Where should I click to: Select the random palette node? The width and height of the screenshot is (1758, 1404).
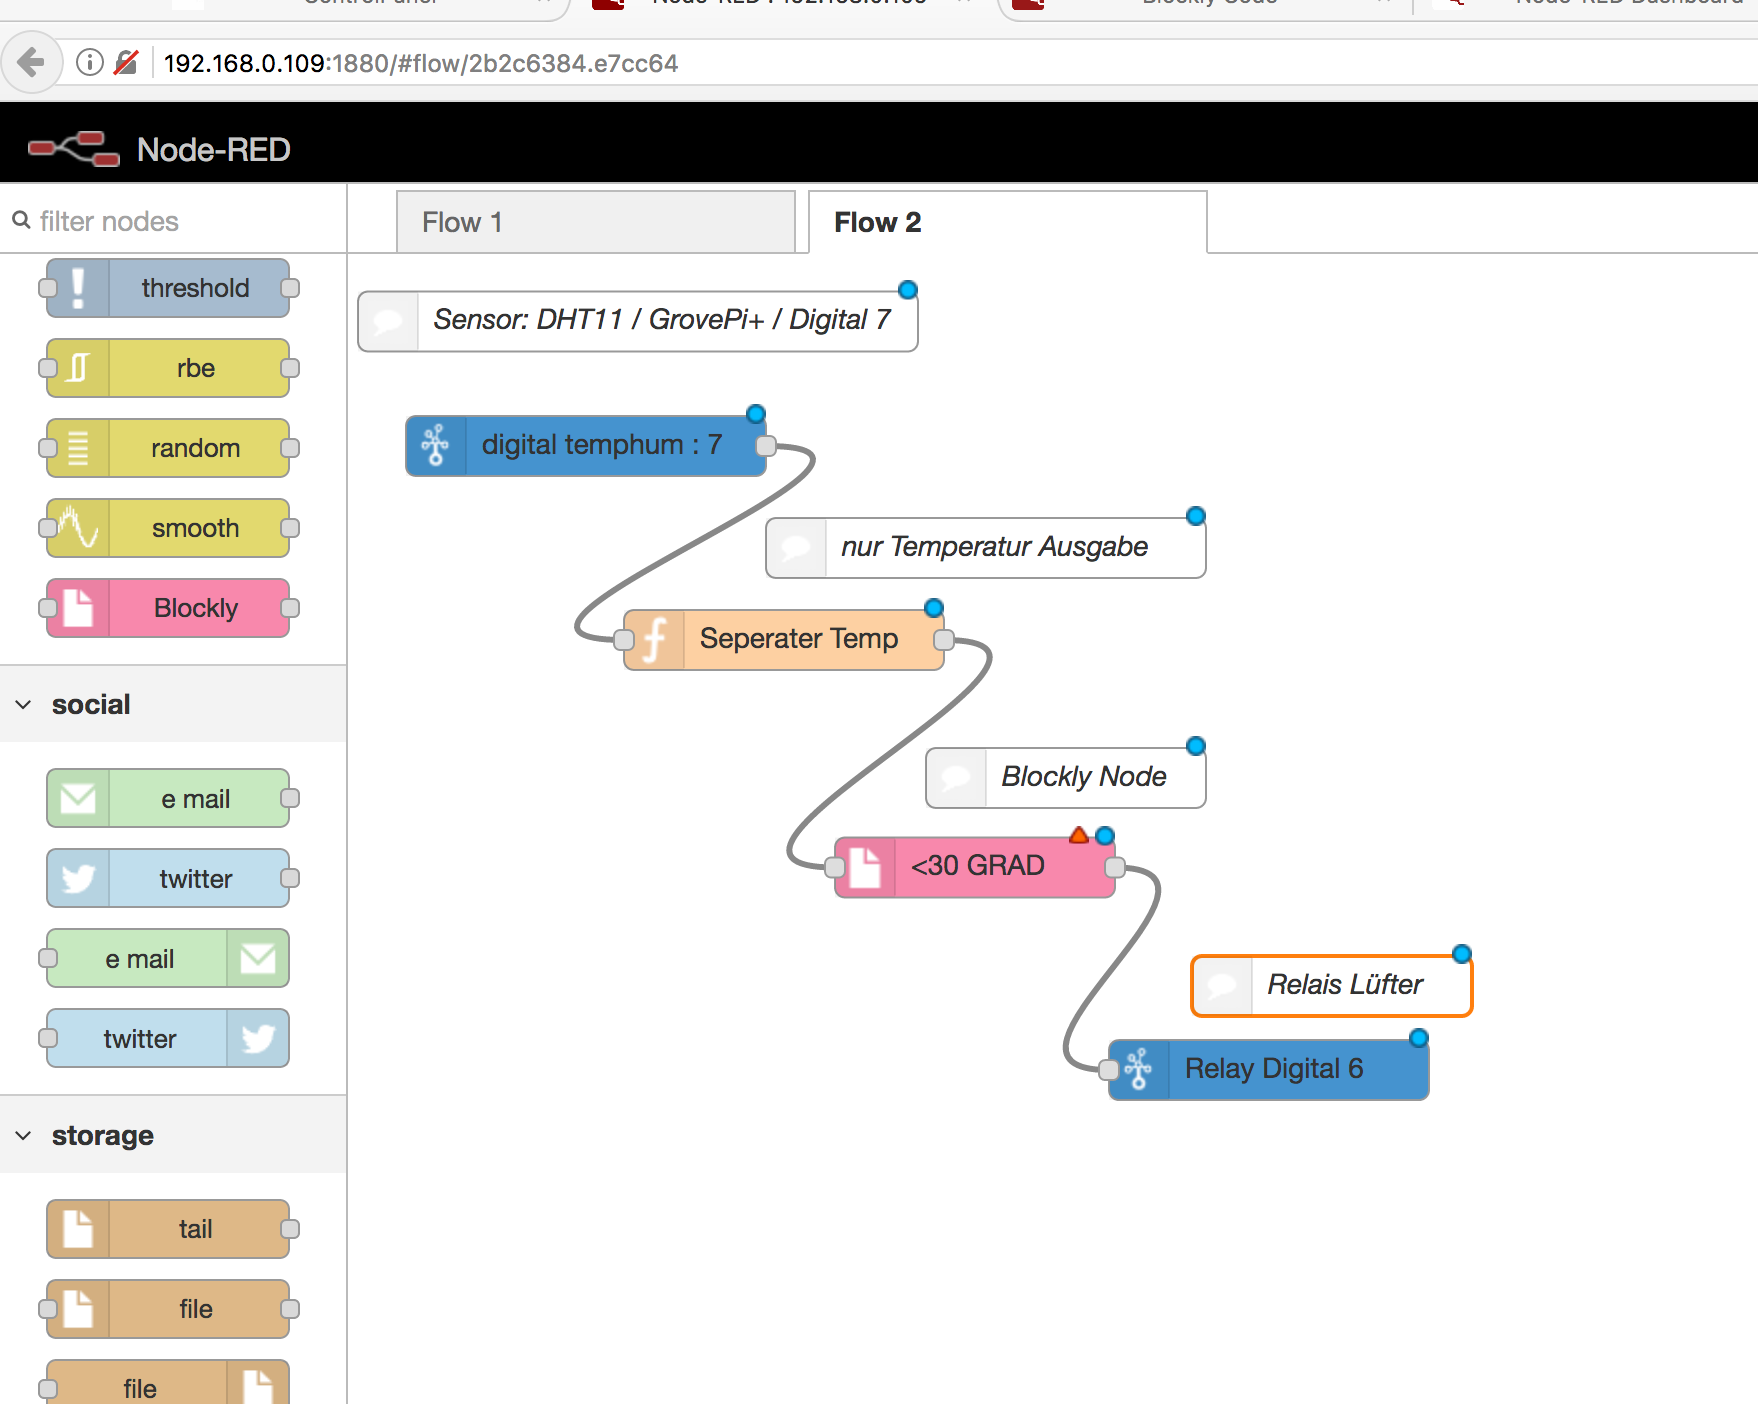168,448
